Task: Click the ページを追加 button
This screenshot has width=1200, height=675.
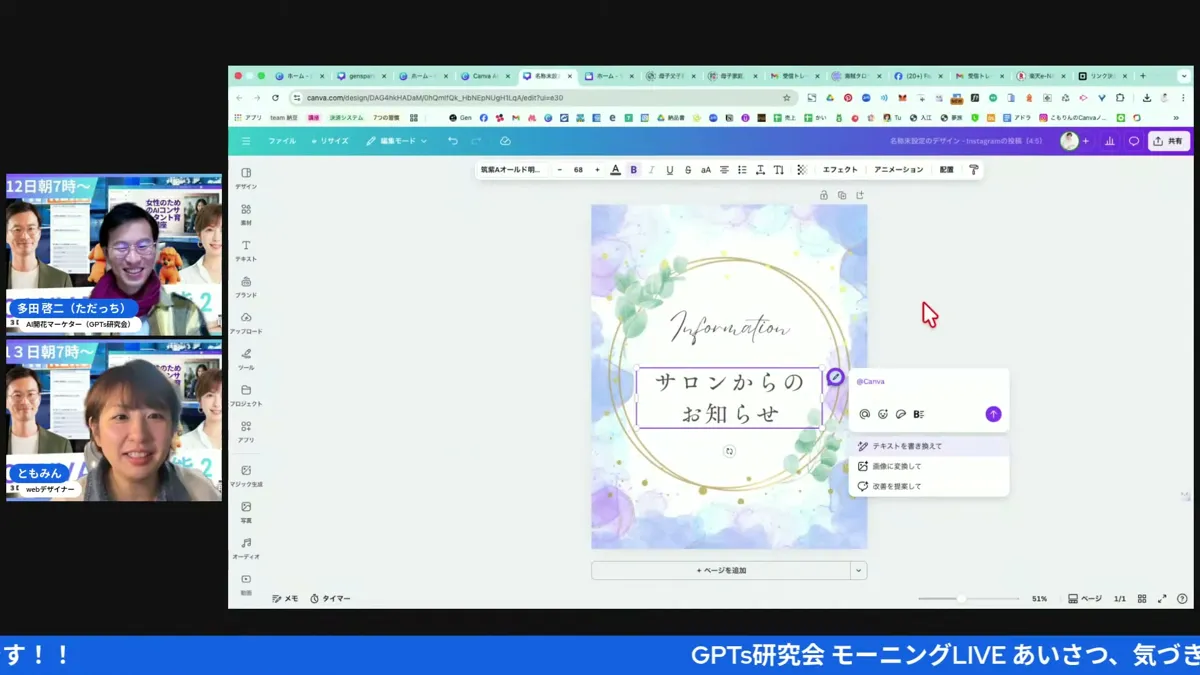Action: tap(721, 570)
